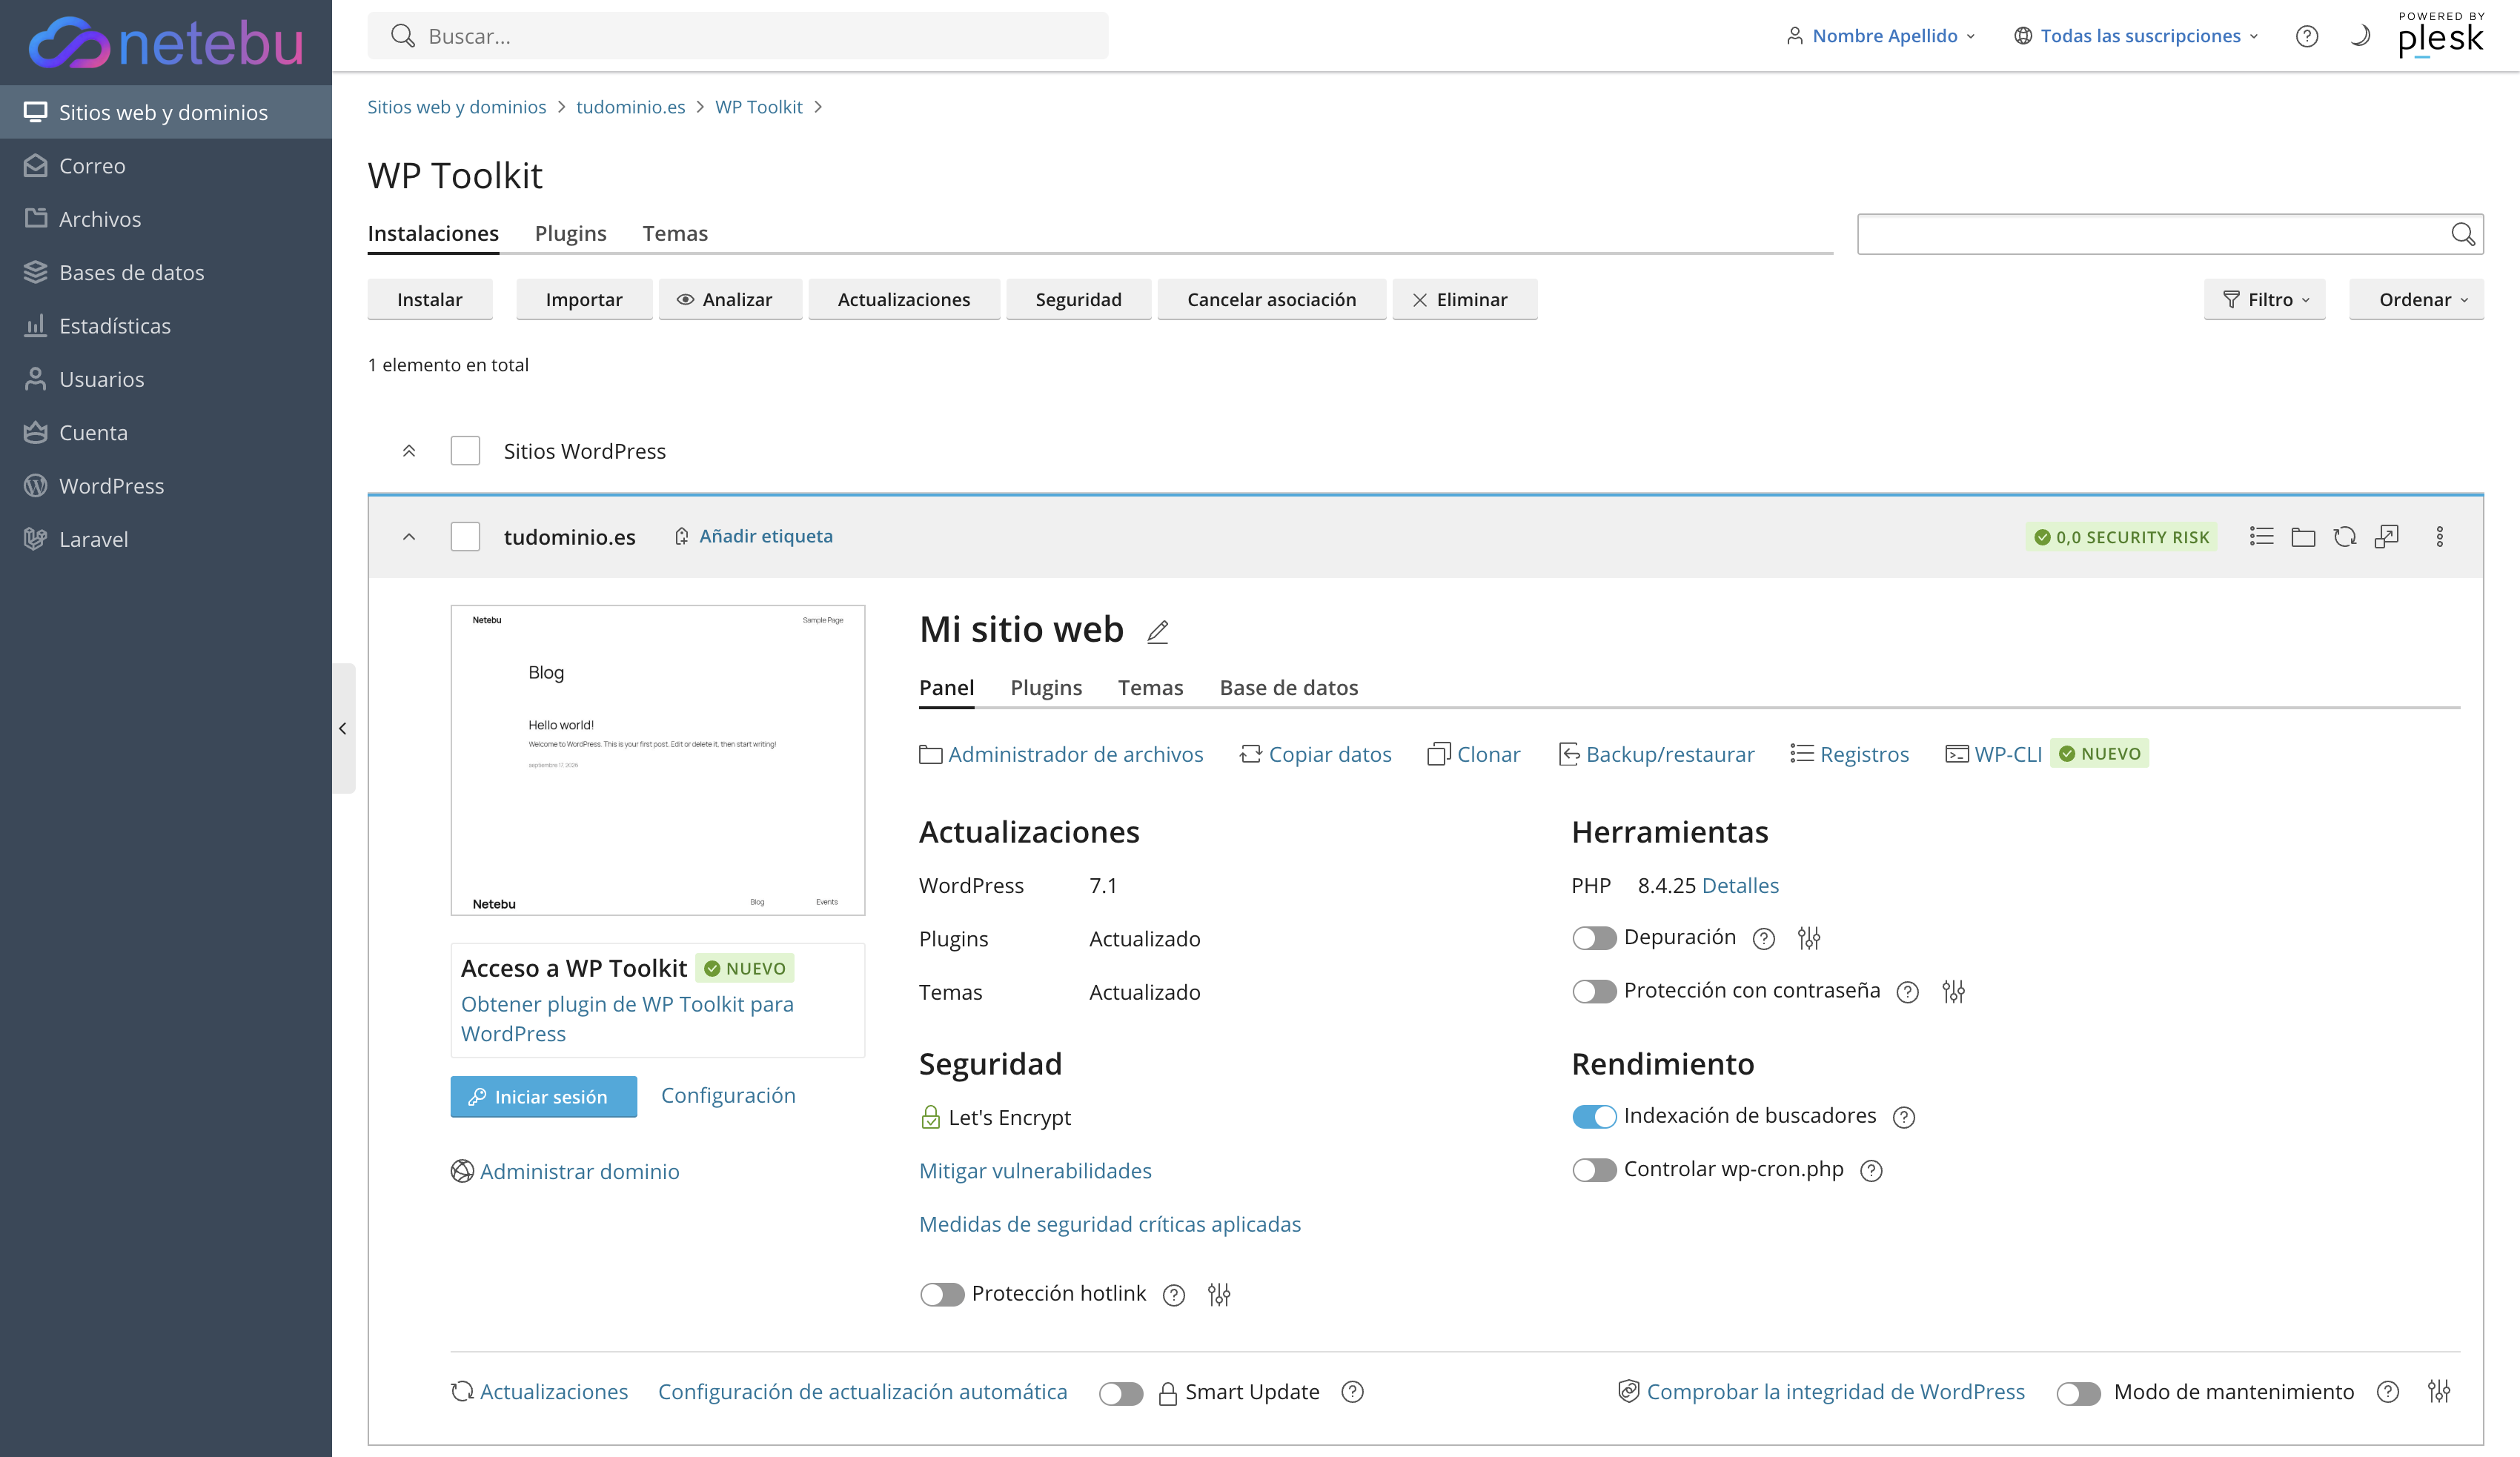Open the three-dot more menu for tudominio.es

(x=2440, y=537)
